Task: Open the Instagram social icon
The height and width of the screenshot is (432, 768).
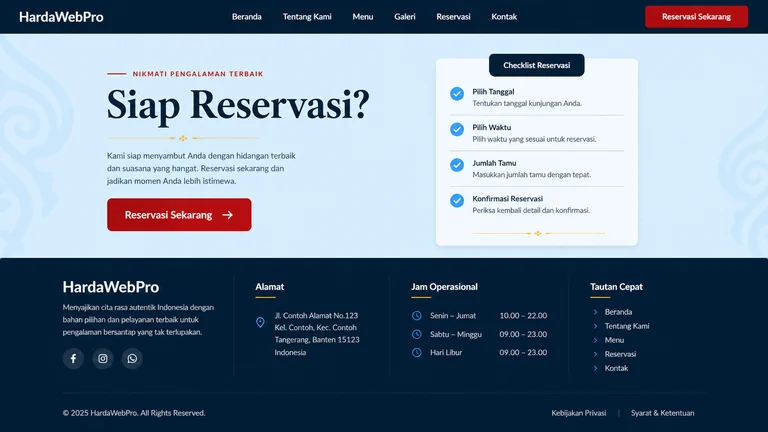Action: coord(103,359)
